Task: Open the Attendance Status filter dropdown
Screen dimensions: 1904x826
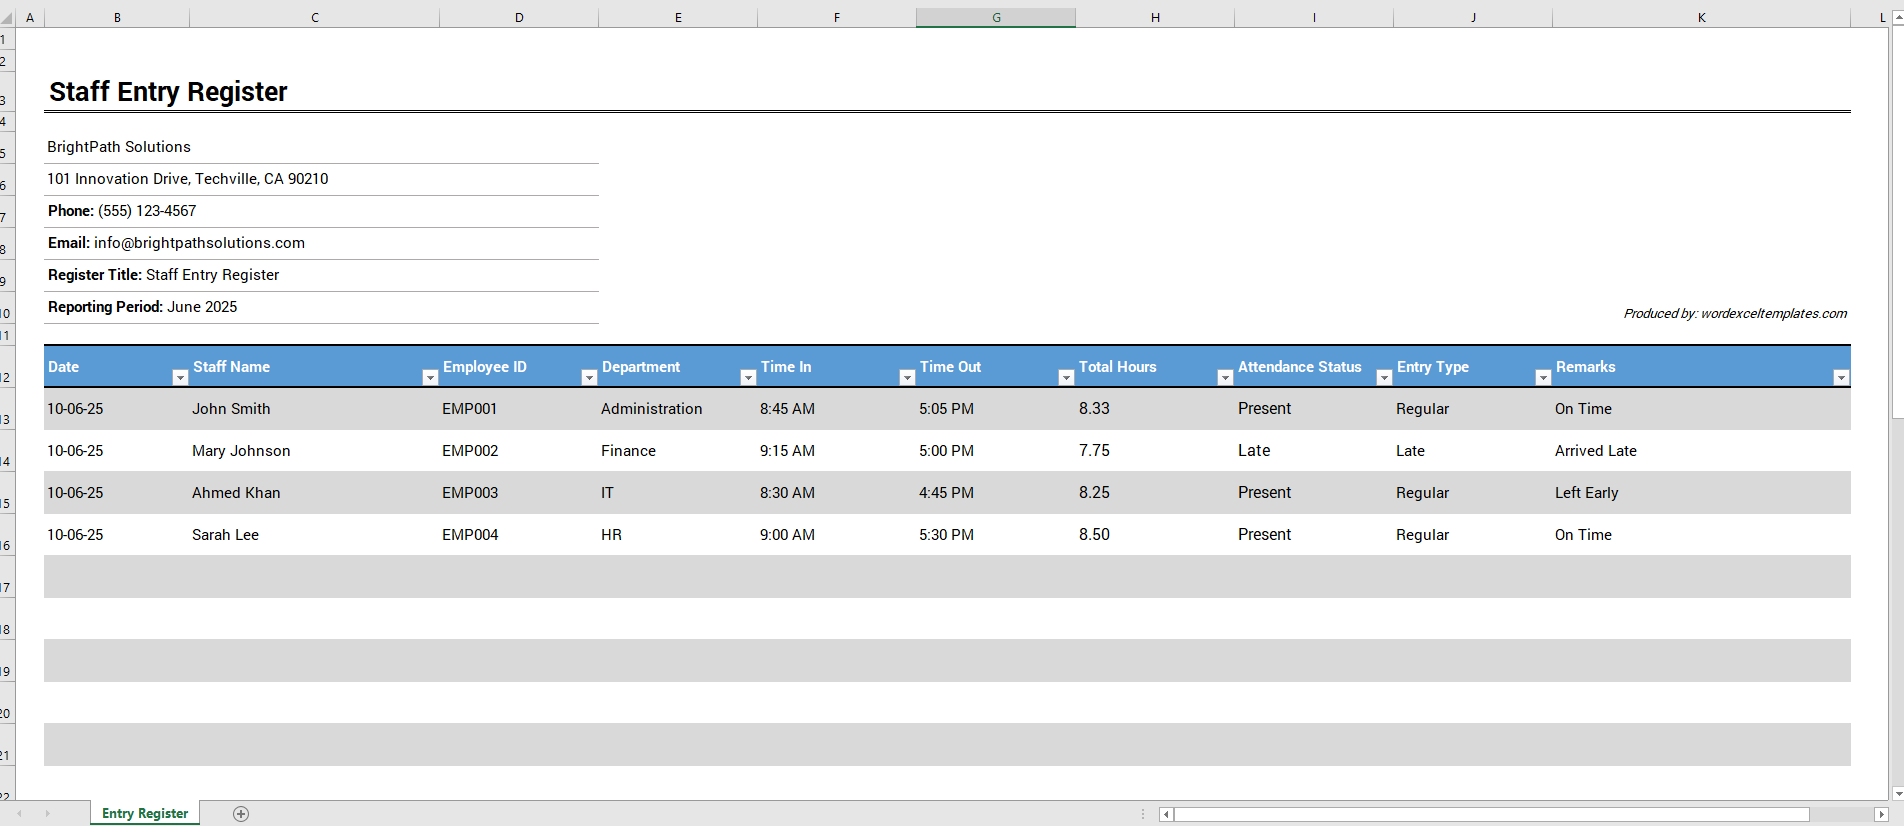Action: click(1384, 377)
